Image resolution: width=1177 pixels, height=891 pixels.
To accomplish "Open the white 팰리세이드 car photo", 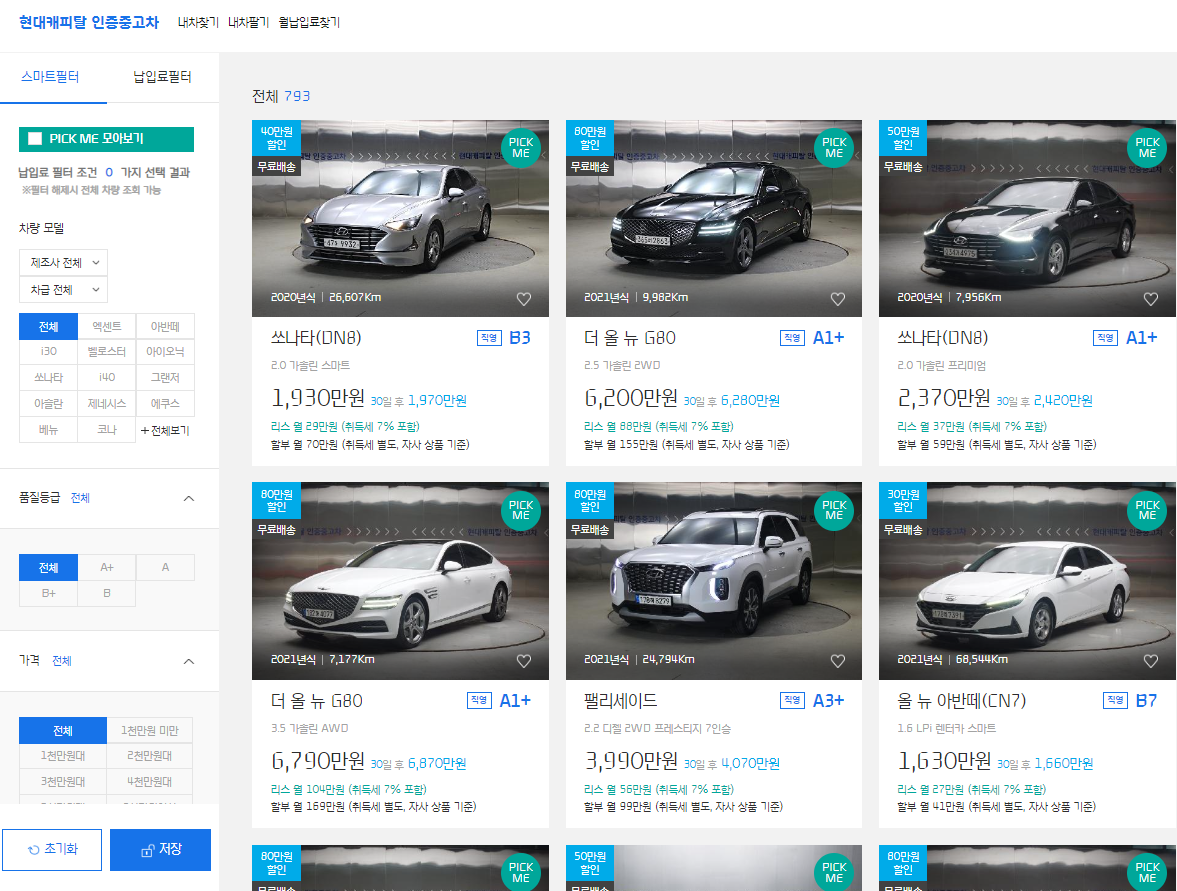I will (714, 581).
